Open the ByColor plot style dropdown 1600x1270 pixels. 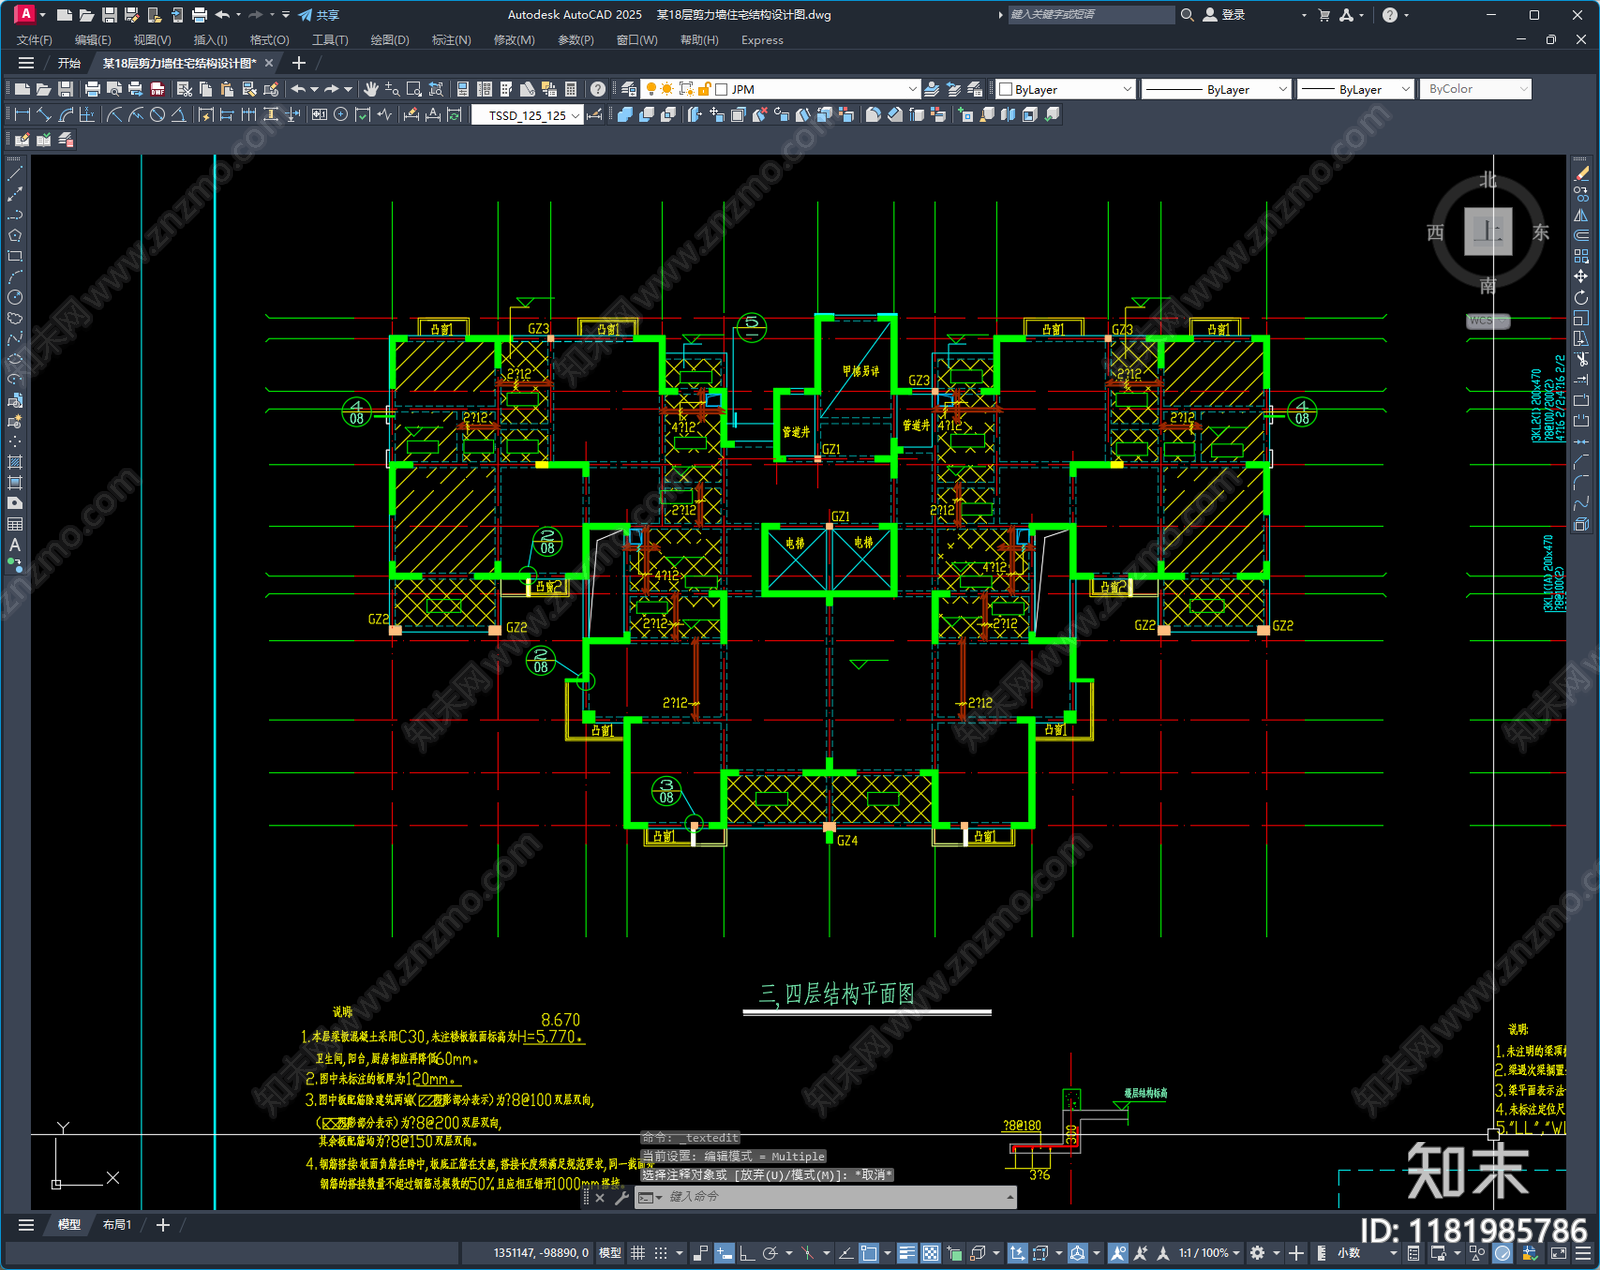[x=1476, y=89]
